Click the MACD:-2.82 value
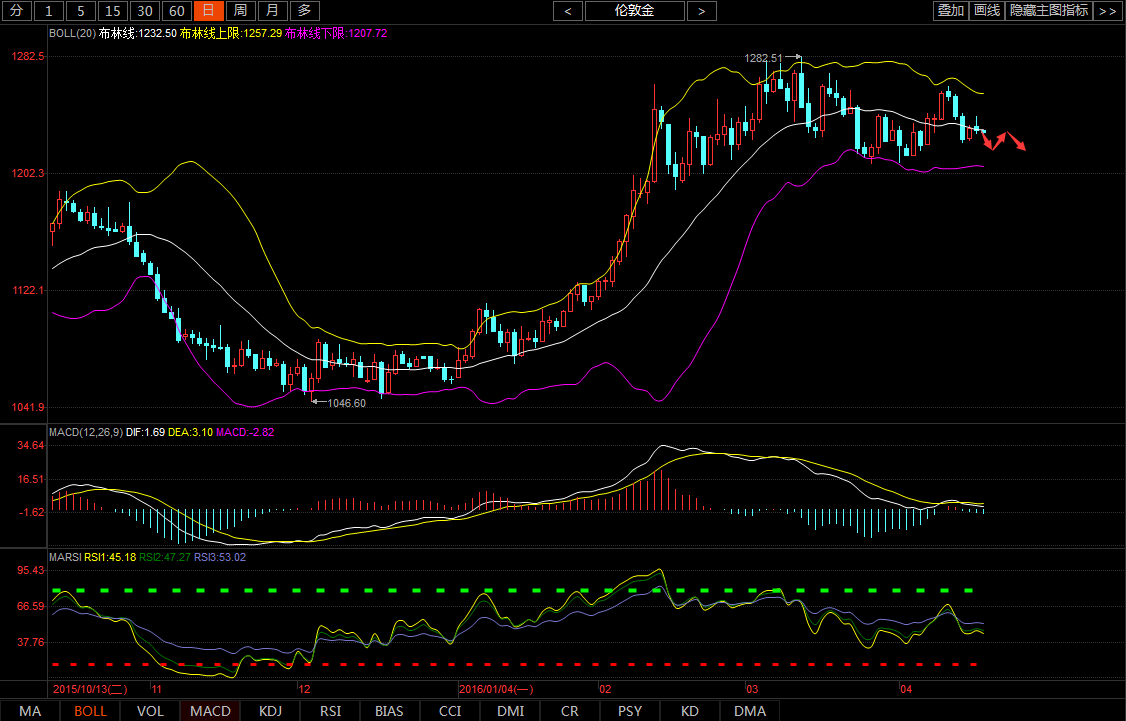Image resolution: width=1126 pixels, height=721 pixels. pyautogui.click(x=245, y=432)
